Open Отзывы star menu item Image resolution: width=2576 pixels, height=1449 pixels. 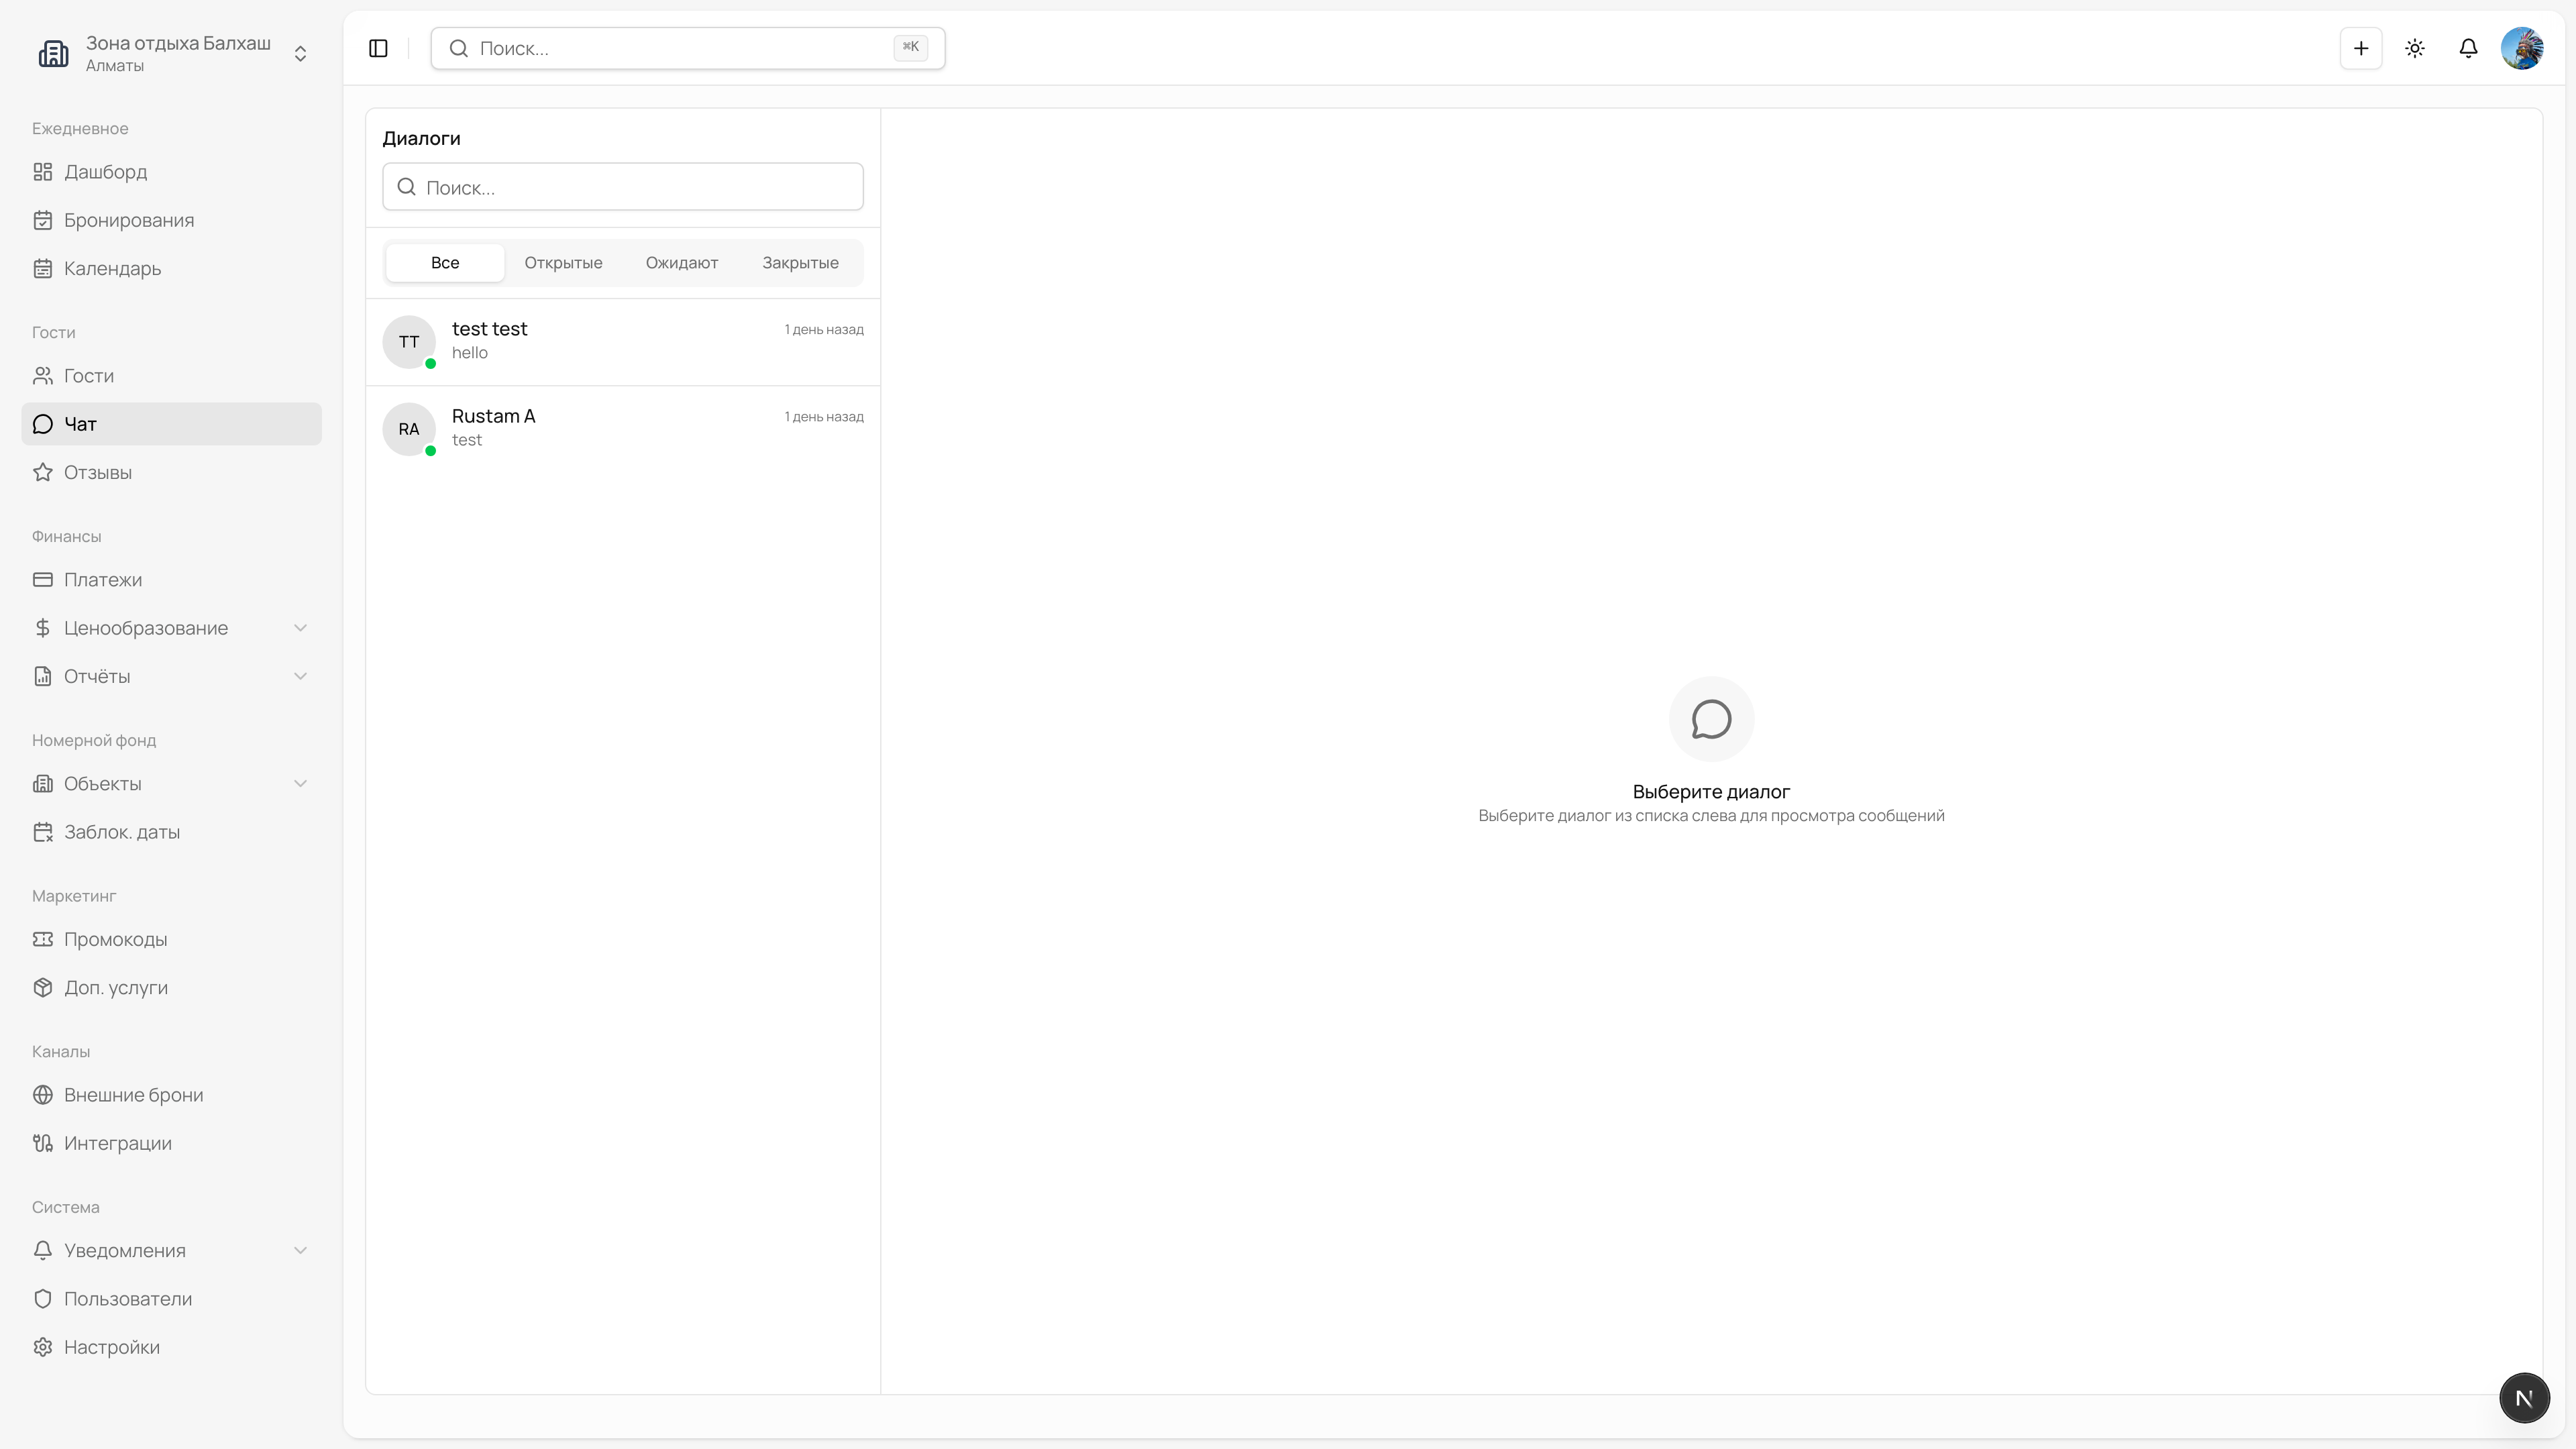(97, 472)
